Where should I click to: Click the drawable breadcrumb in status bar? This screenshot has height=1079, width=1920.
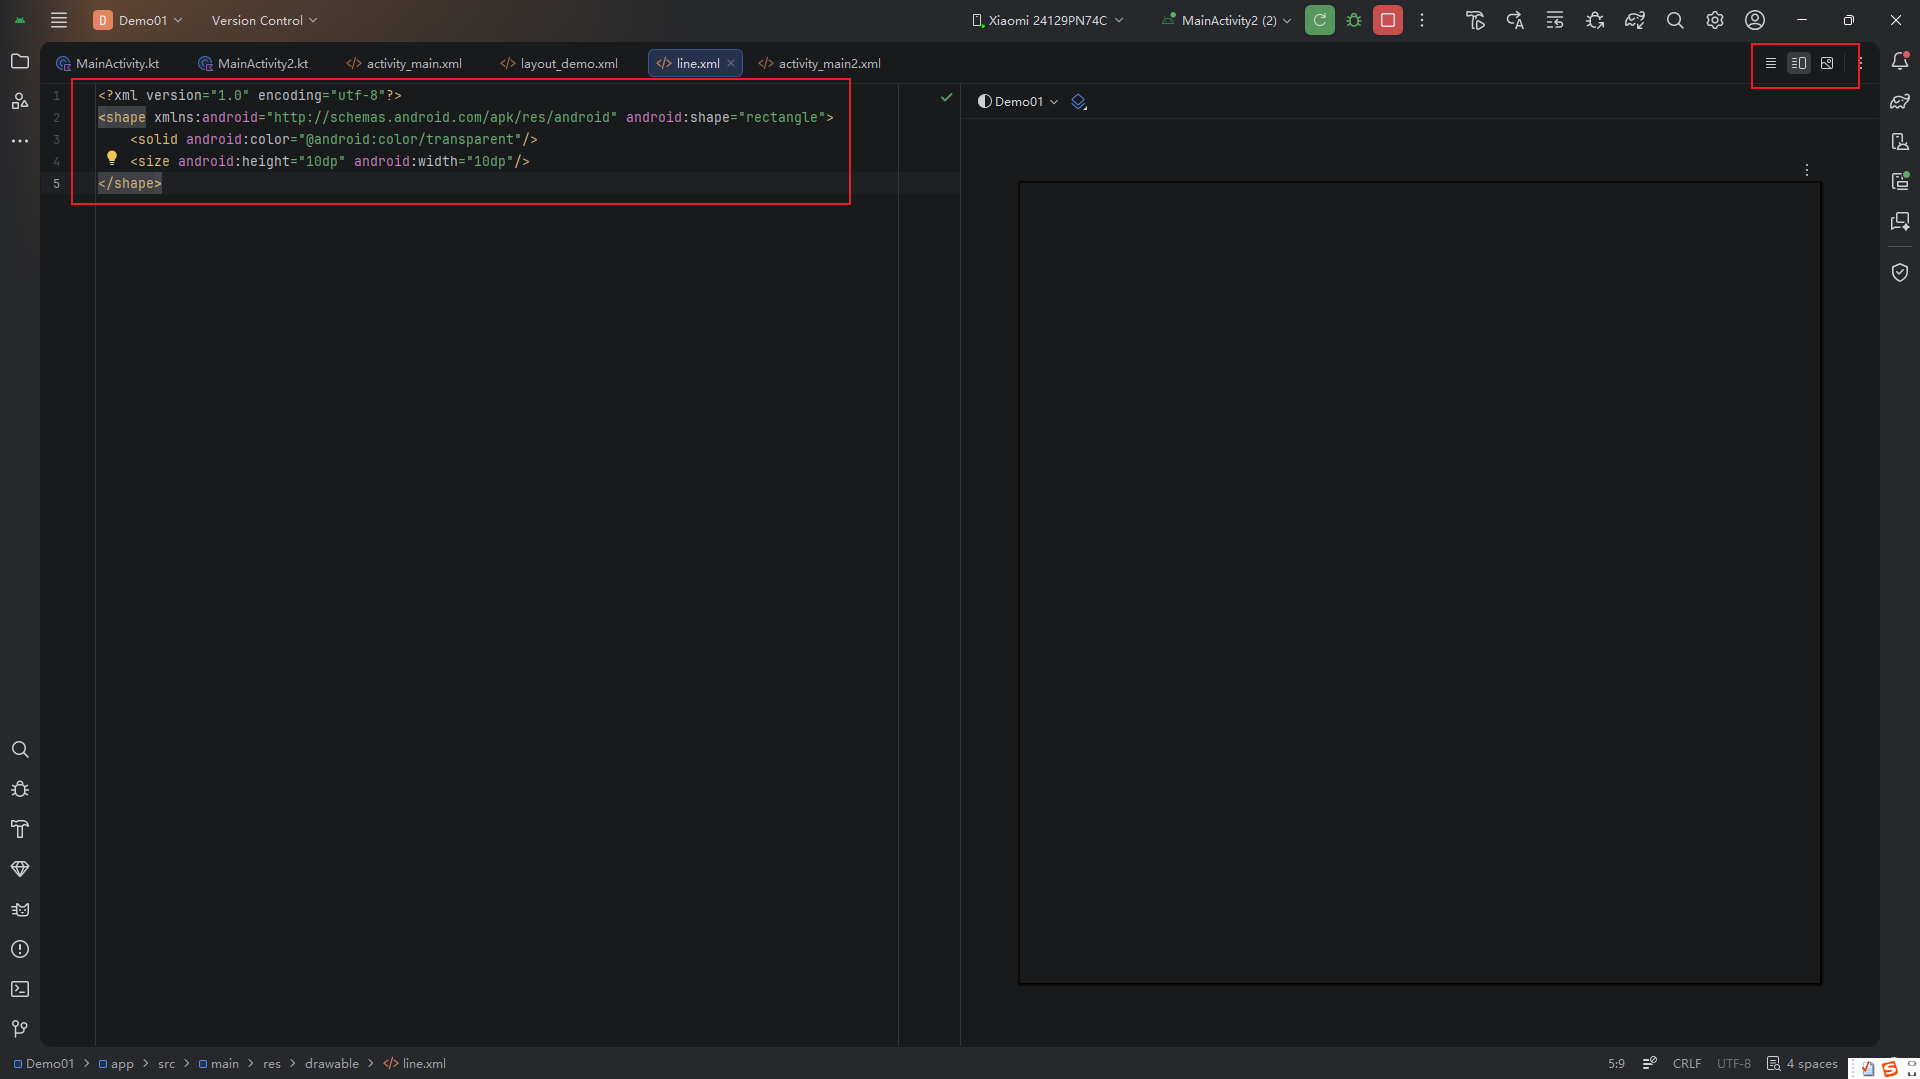coord(332,1064)
